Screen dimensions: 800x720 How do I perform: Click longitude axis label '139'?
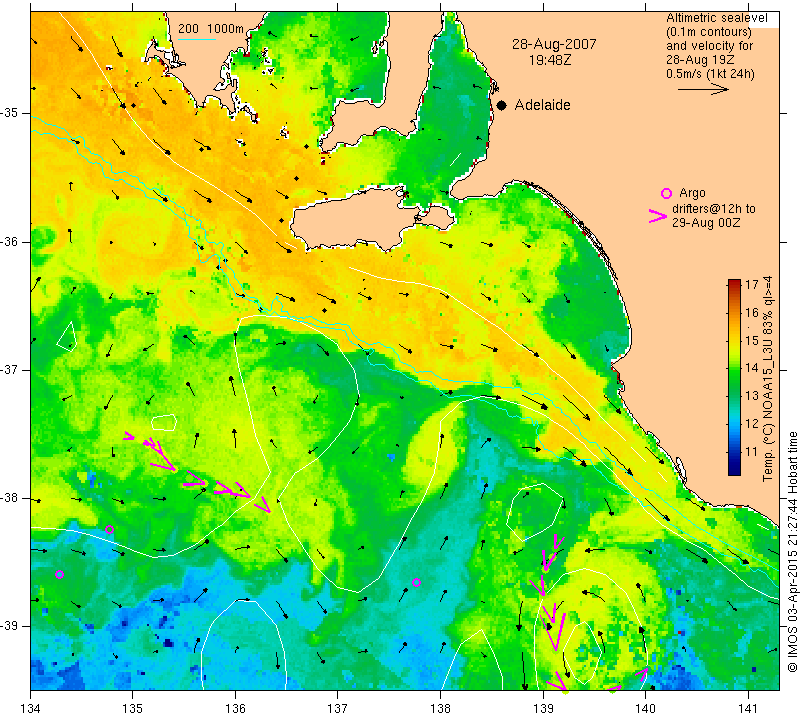click(x=543, y=709)
